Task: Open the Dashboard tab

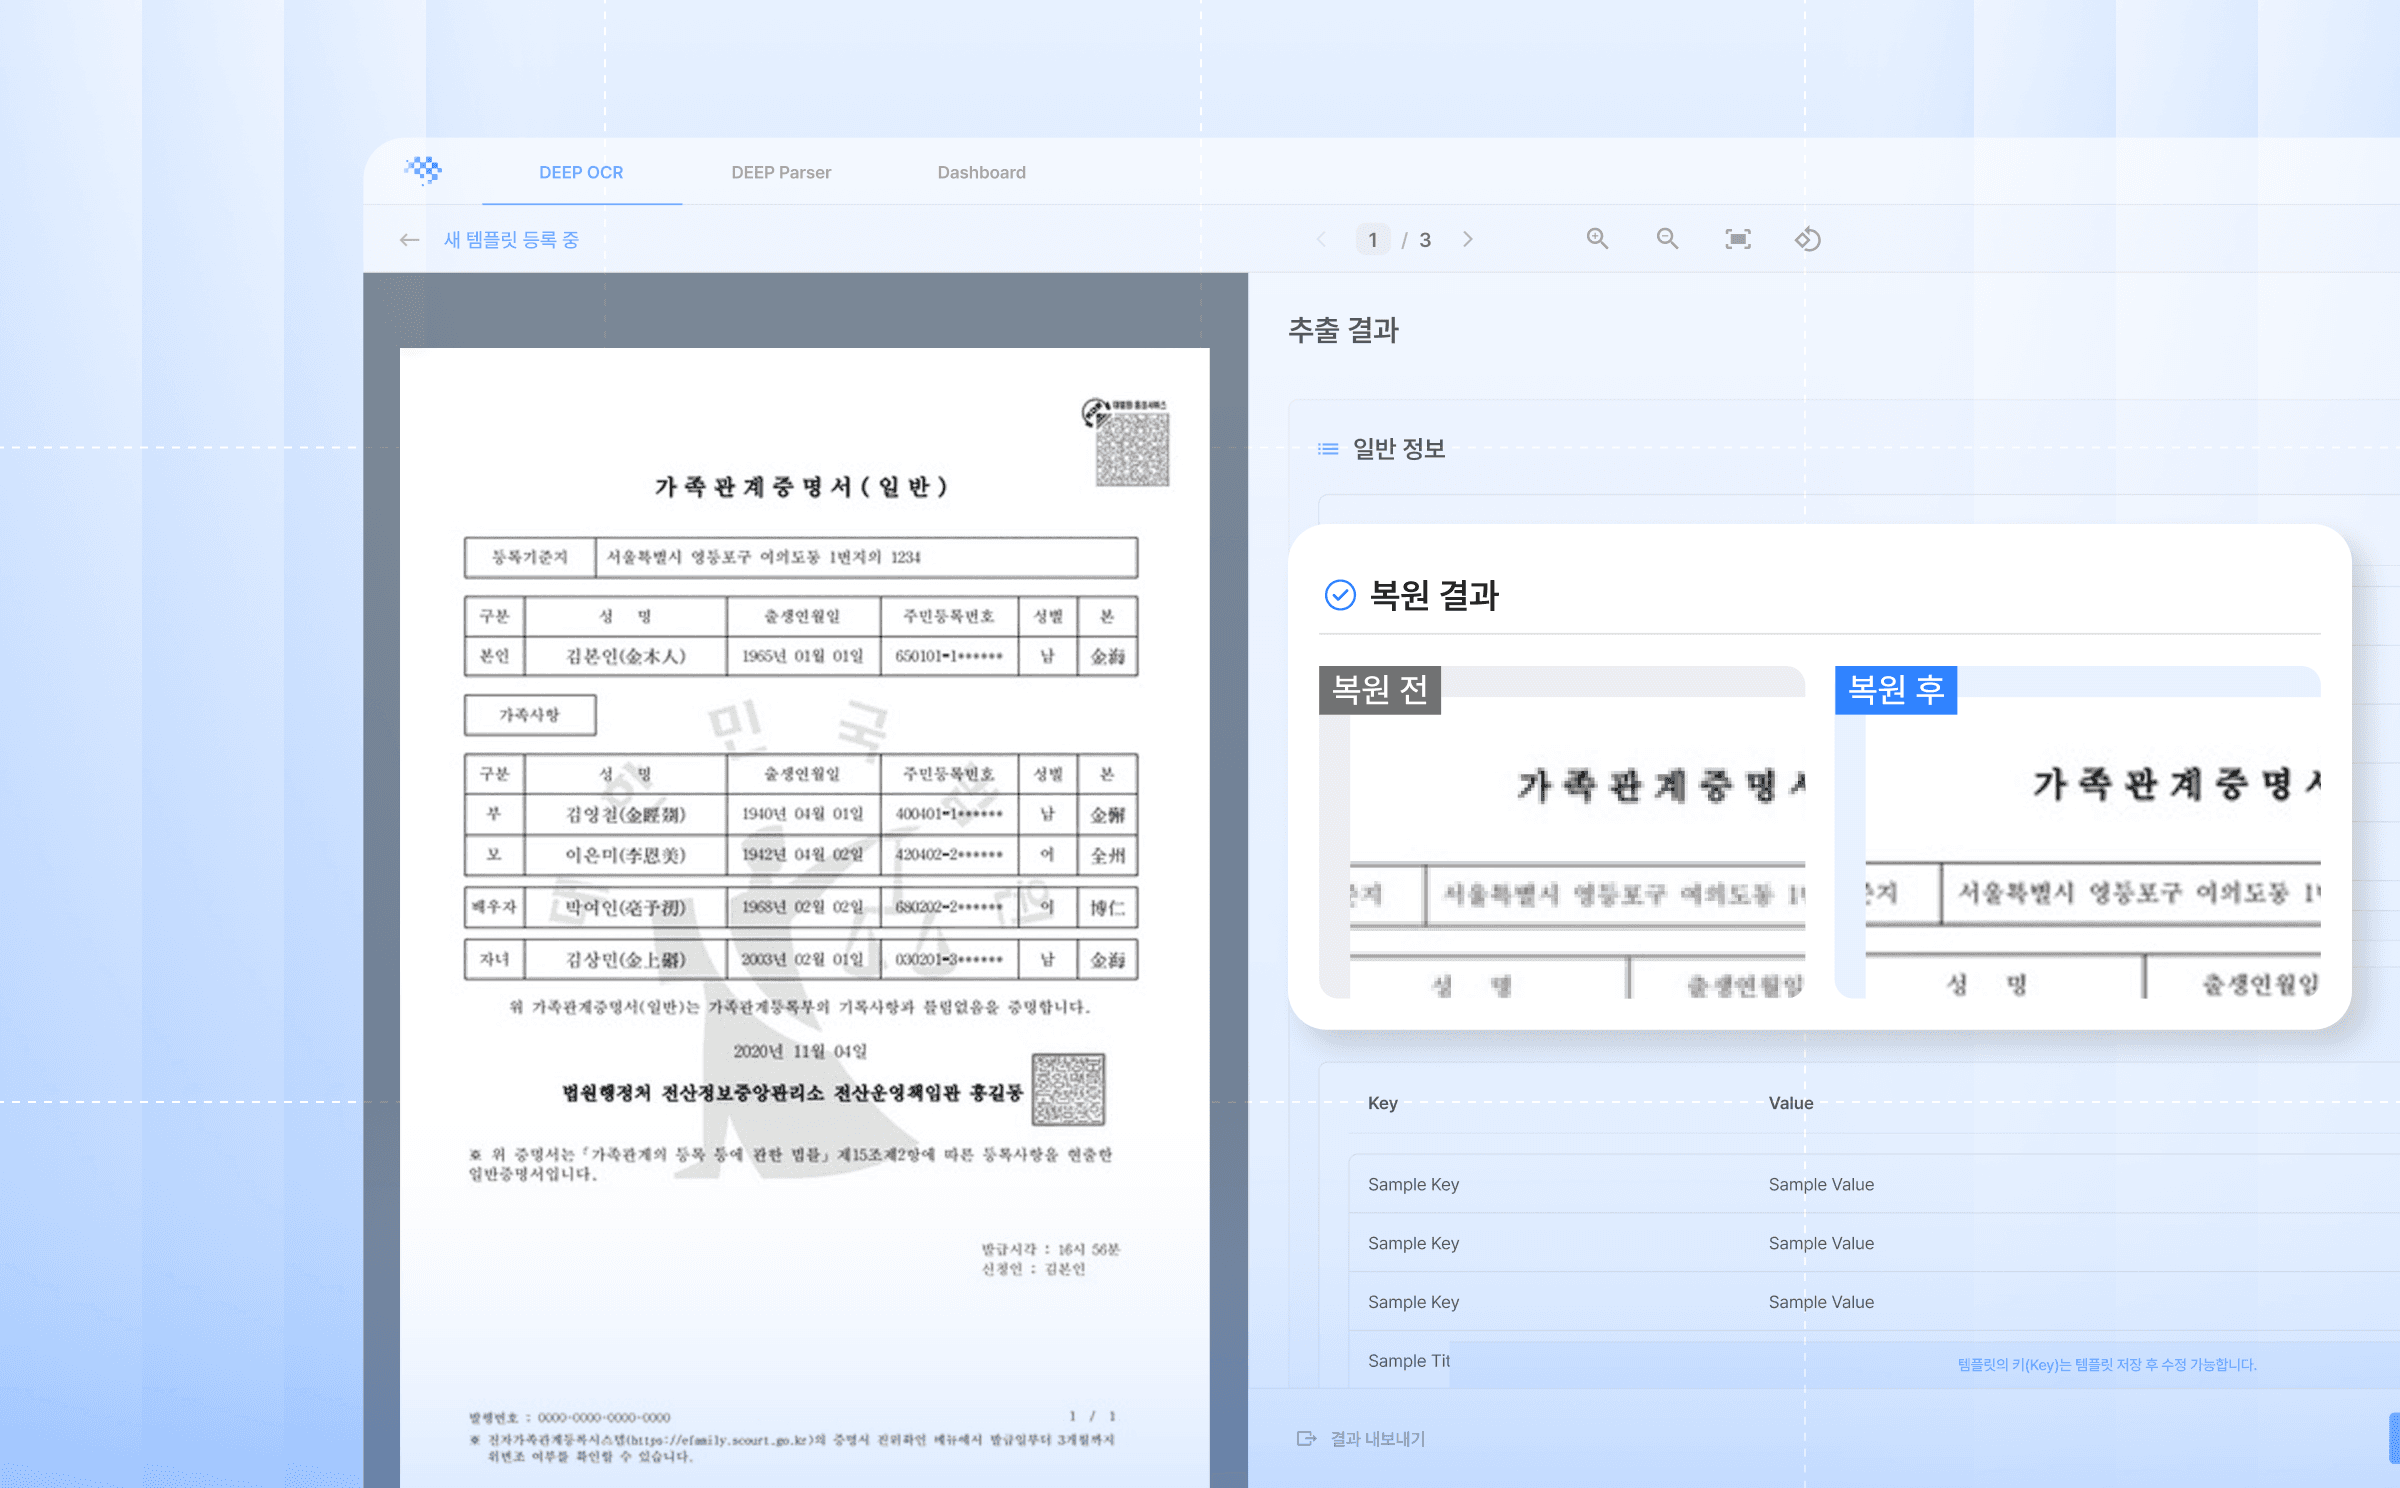Action: pyautogui.click(x=981, y=172)
